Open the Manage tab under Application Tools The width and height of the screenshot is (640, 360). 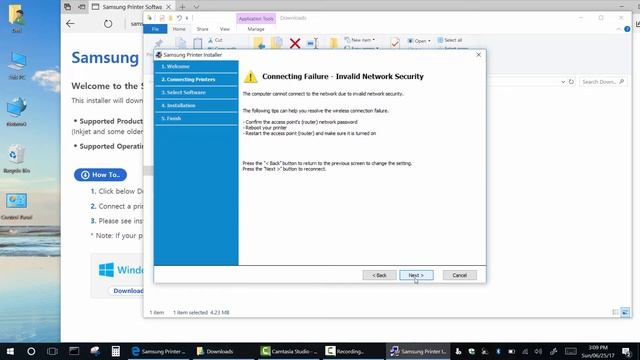pyautogui.click(x=256, y=29)
